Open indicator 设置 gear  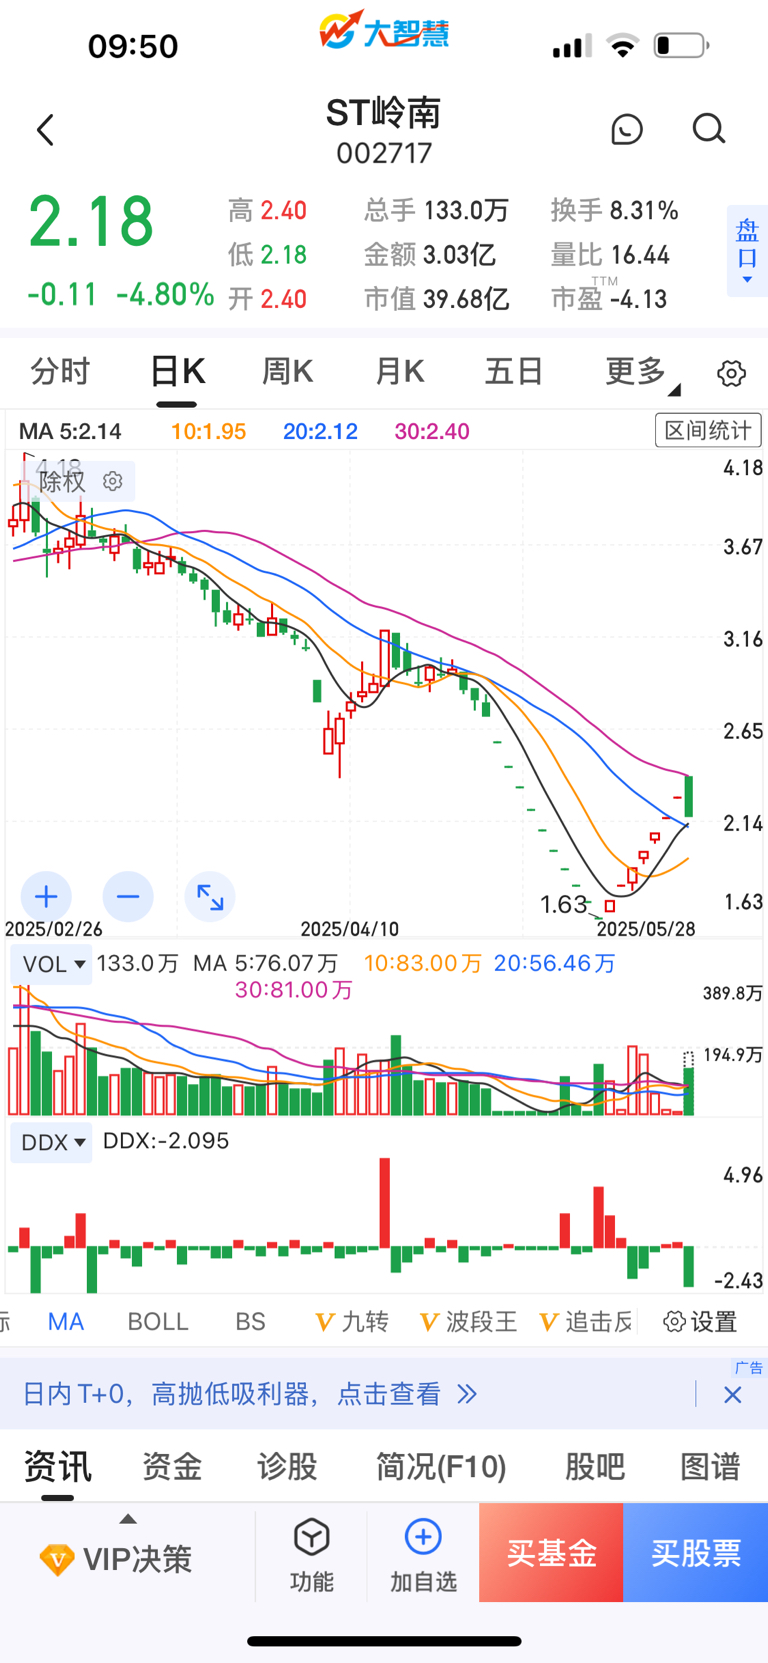coord(700,1322)
